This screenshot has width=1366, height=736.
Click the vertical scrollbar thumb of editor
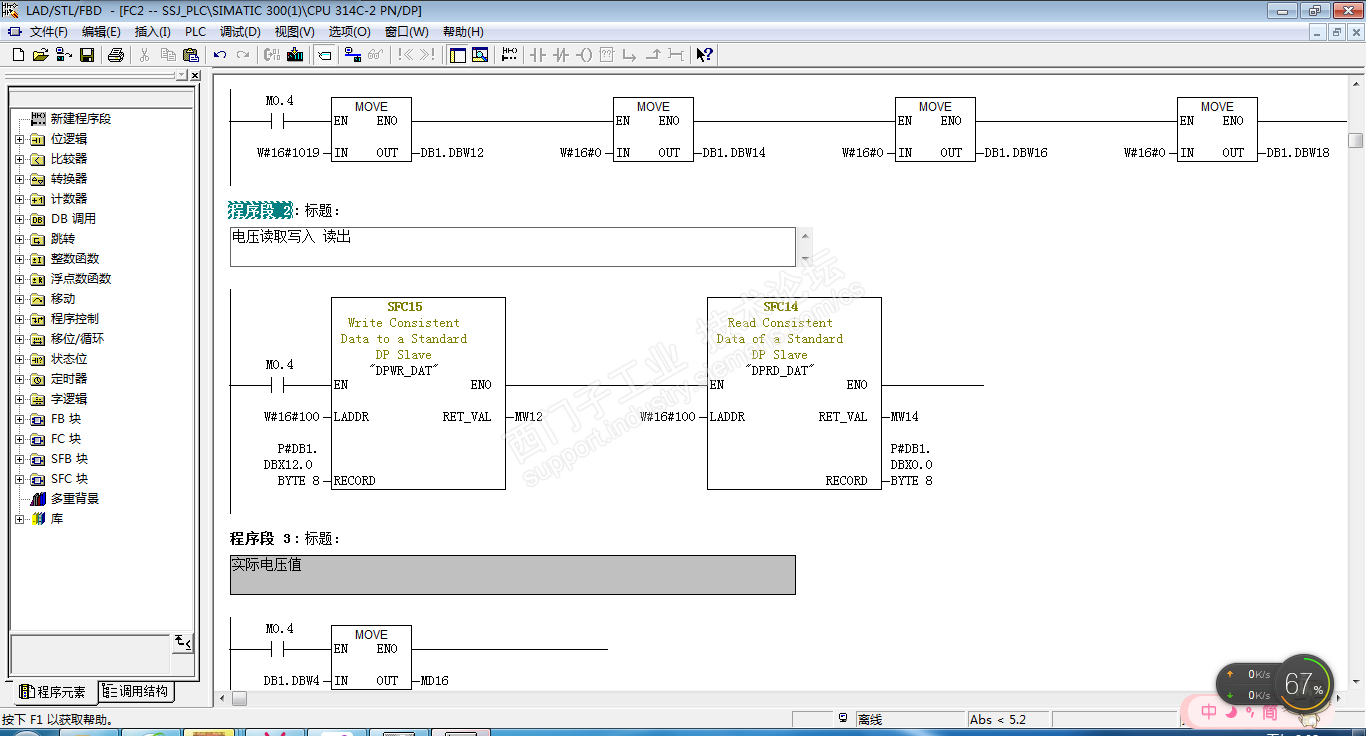click(1356, 140)
